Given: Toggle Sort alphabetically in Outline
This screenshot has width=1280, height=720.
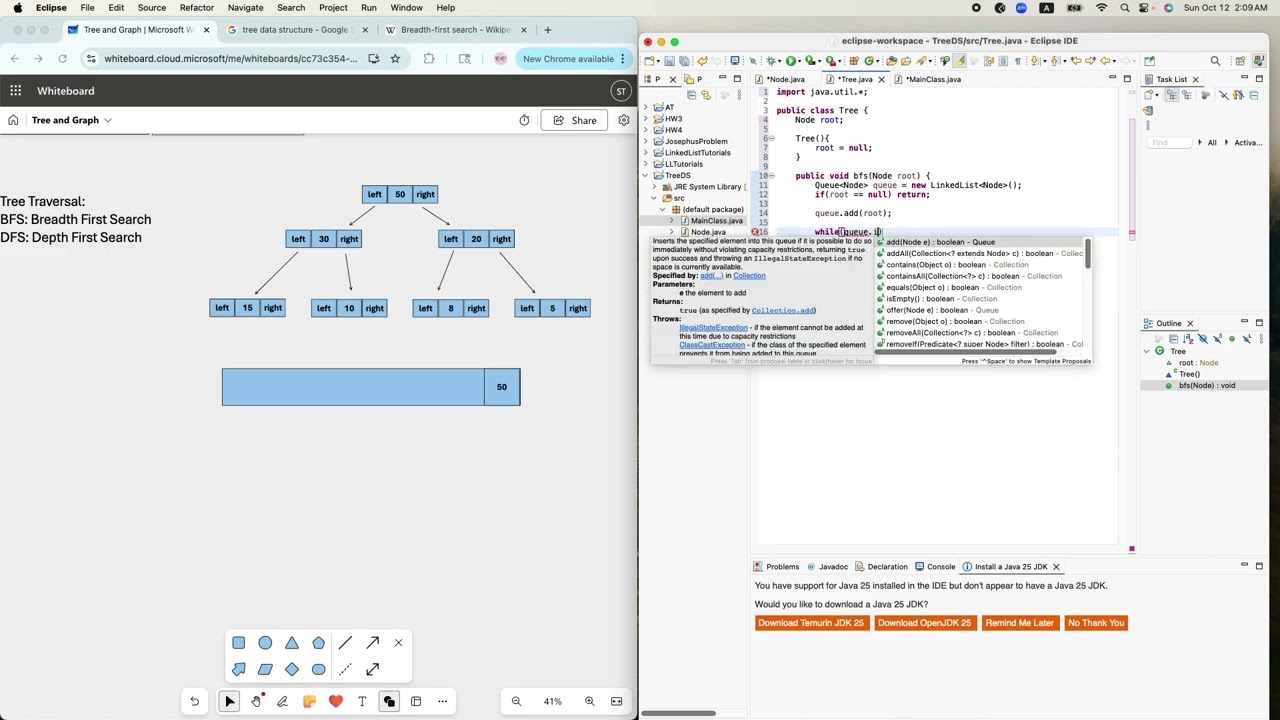Looking at the screenshot, I should click(1187, 339).
